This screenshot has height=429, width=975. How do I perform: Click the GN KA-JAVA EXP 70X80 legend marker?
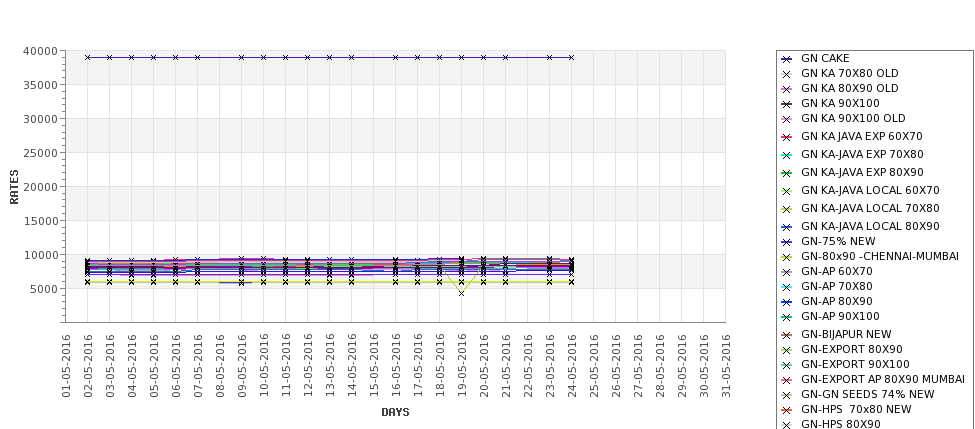point(787,155)
